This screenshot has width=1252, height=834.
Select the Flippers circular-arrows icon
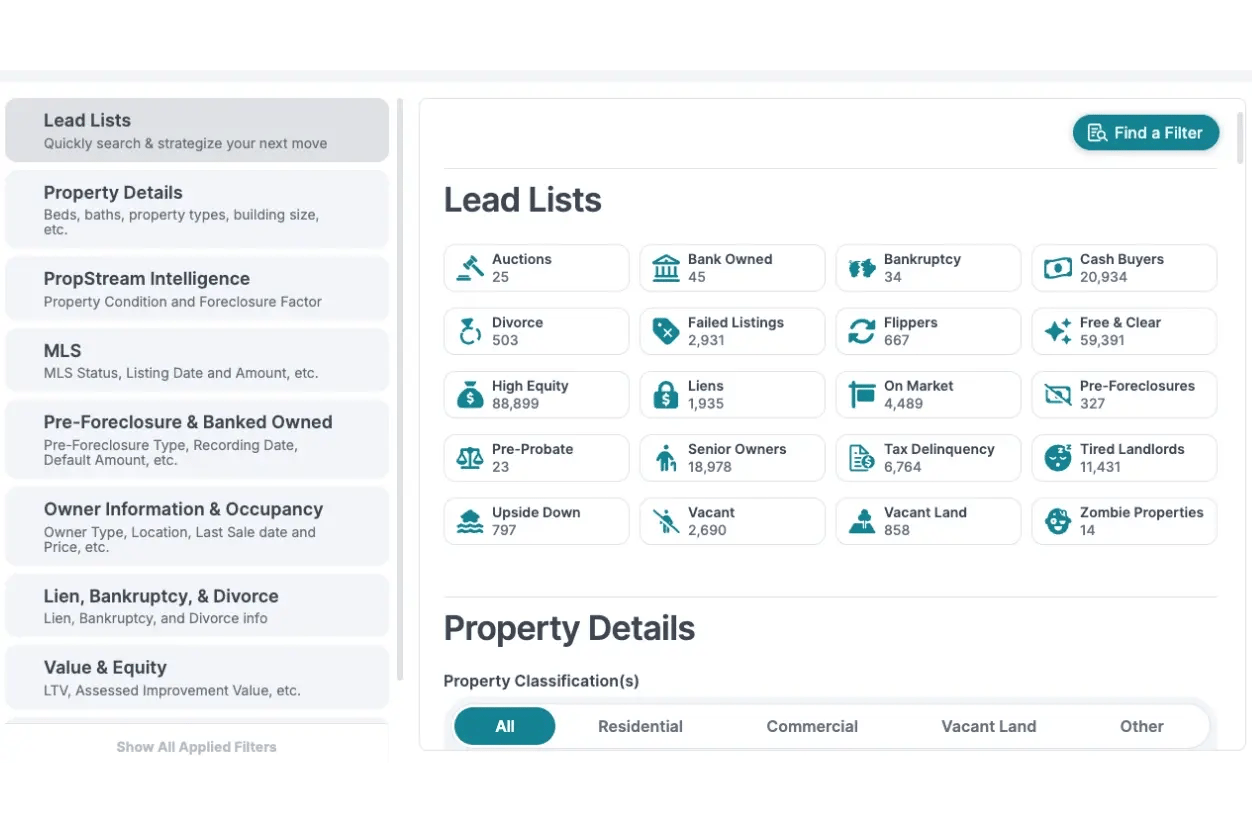[862, 330]
